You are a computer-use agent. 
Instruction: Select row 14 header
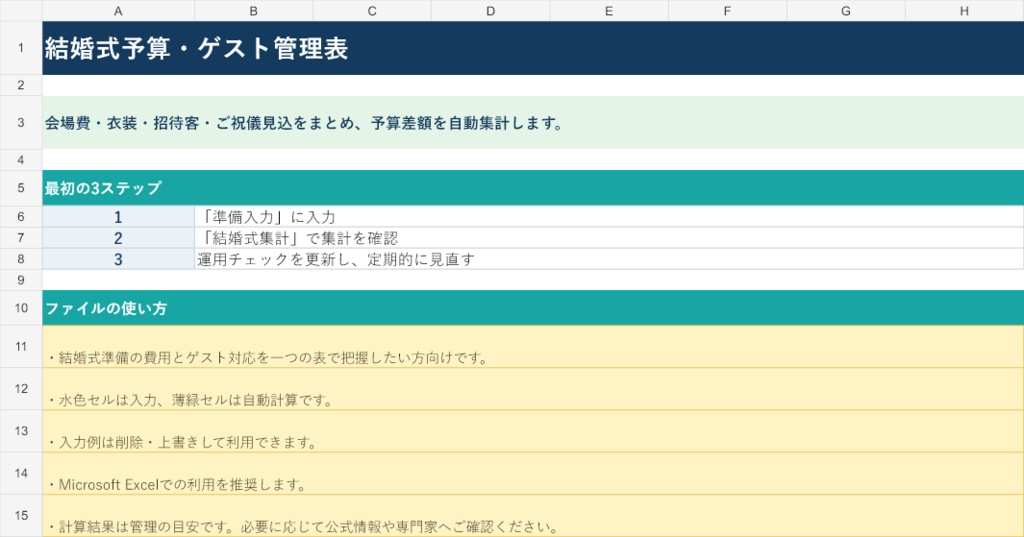tap(21, 473)
